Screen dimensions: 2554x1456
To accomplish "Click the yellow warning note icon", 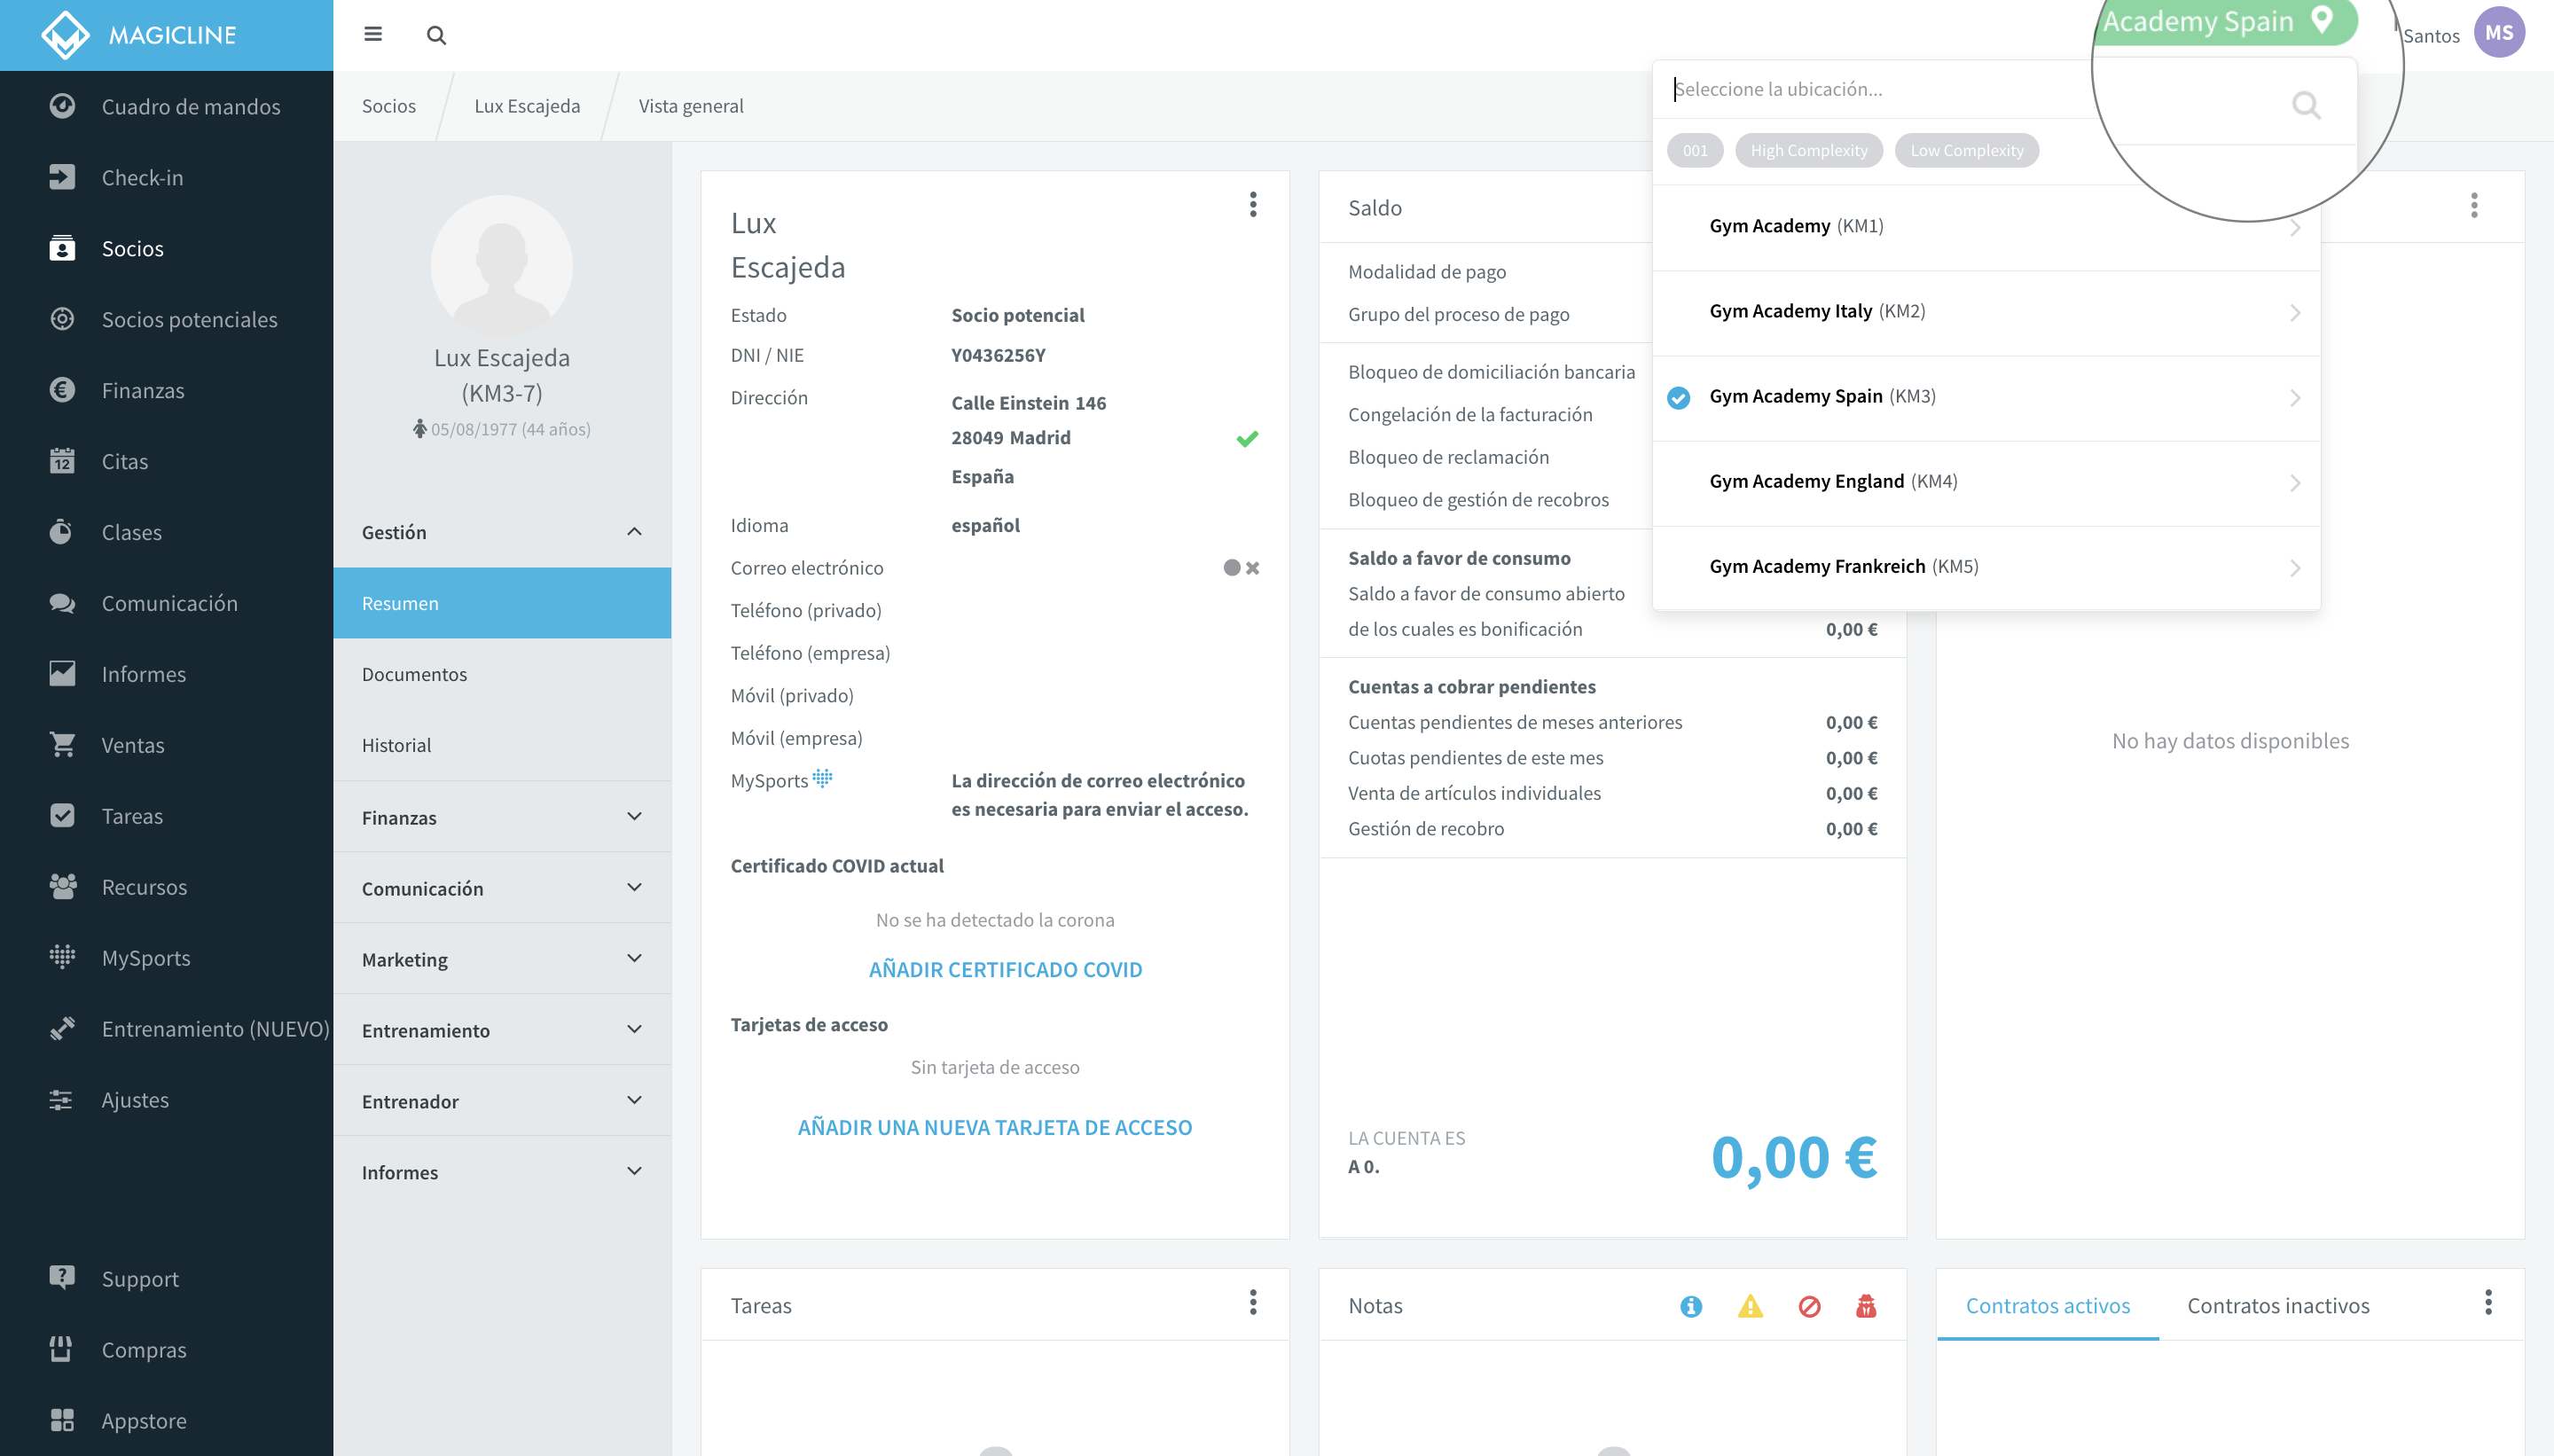I will pos(1750,1306).
